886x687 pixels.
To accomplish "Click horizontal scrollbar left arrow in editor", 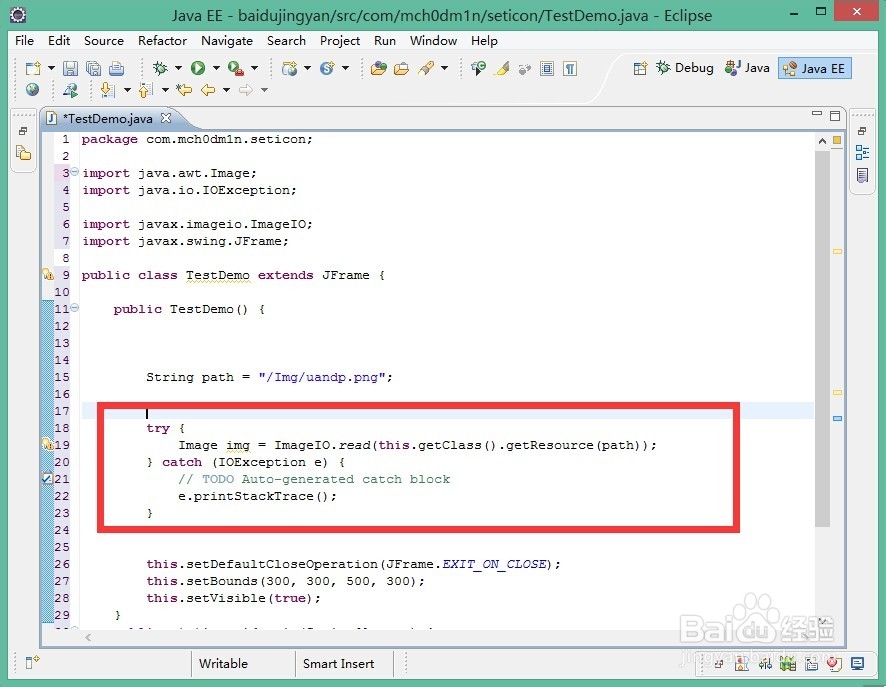I will (x=88, y=637).
